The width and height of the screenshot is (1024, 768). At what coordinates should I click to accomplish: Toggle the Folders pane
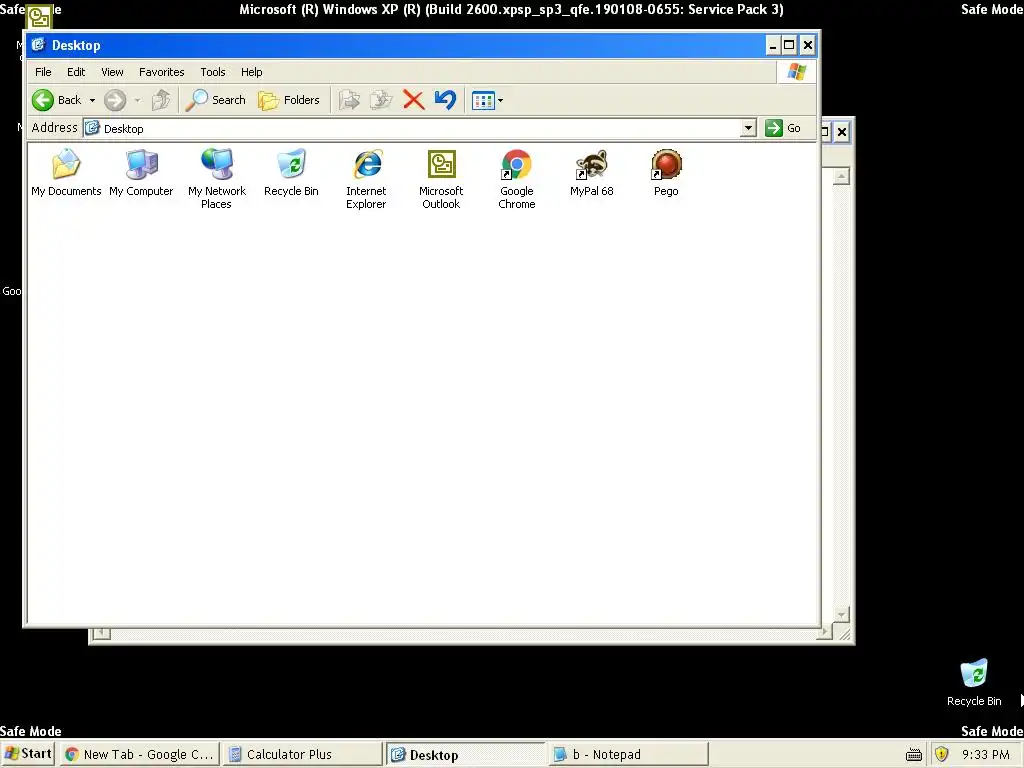[x=289, y=100]
